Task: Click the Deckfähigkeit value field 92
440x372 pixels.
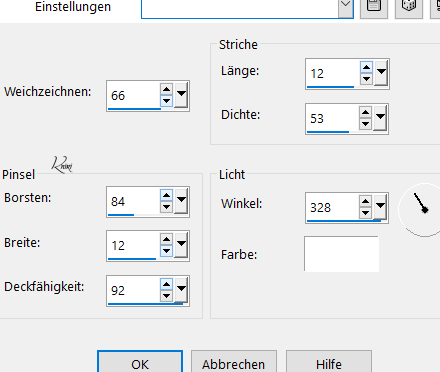Action: pos(134,290)
